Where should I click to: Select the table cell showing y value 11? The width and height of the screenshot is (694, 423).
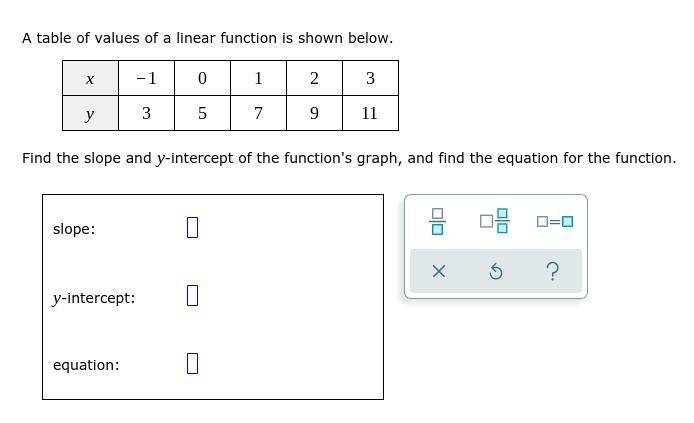pos(370,113)
